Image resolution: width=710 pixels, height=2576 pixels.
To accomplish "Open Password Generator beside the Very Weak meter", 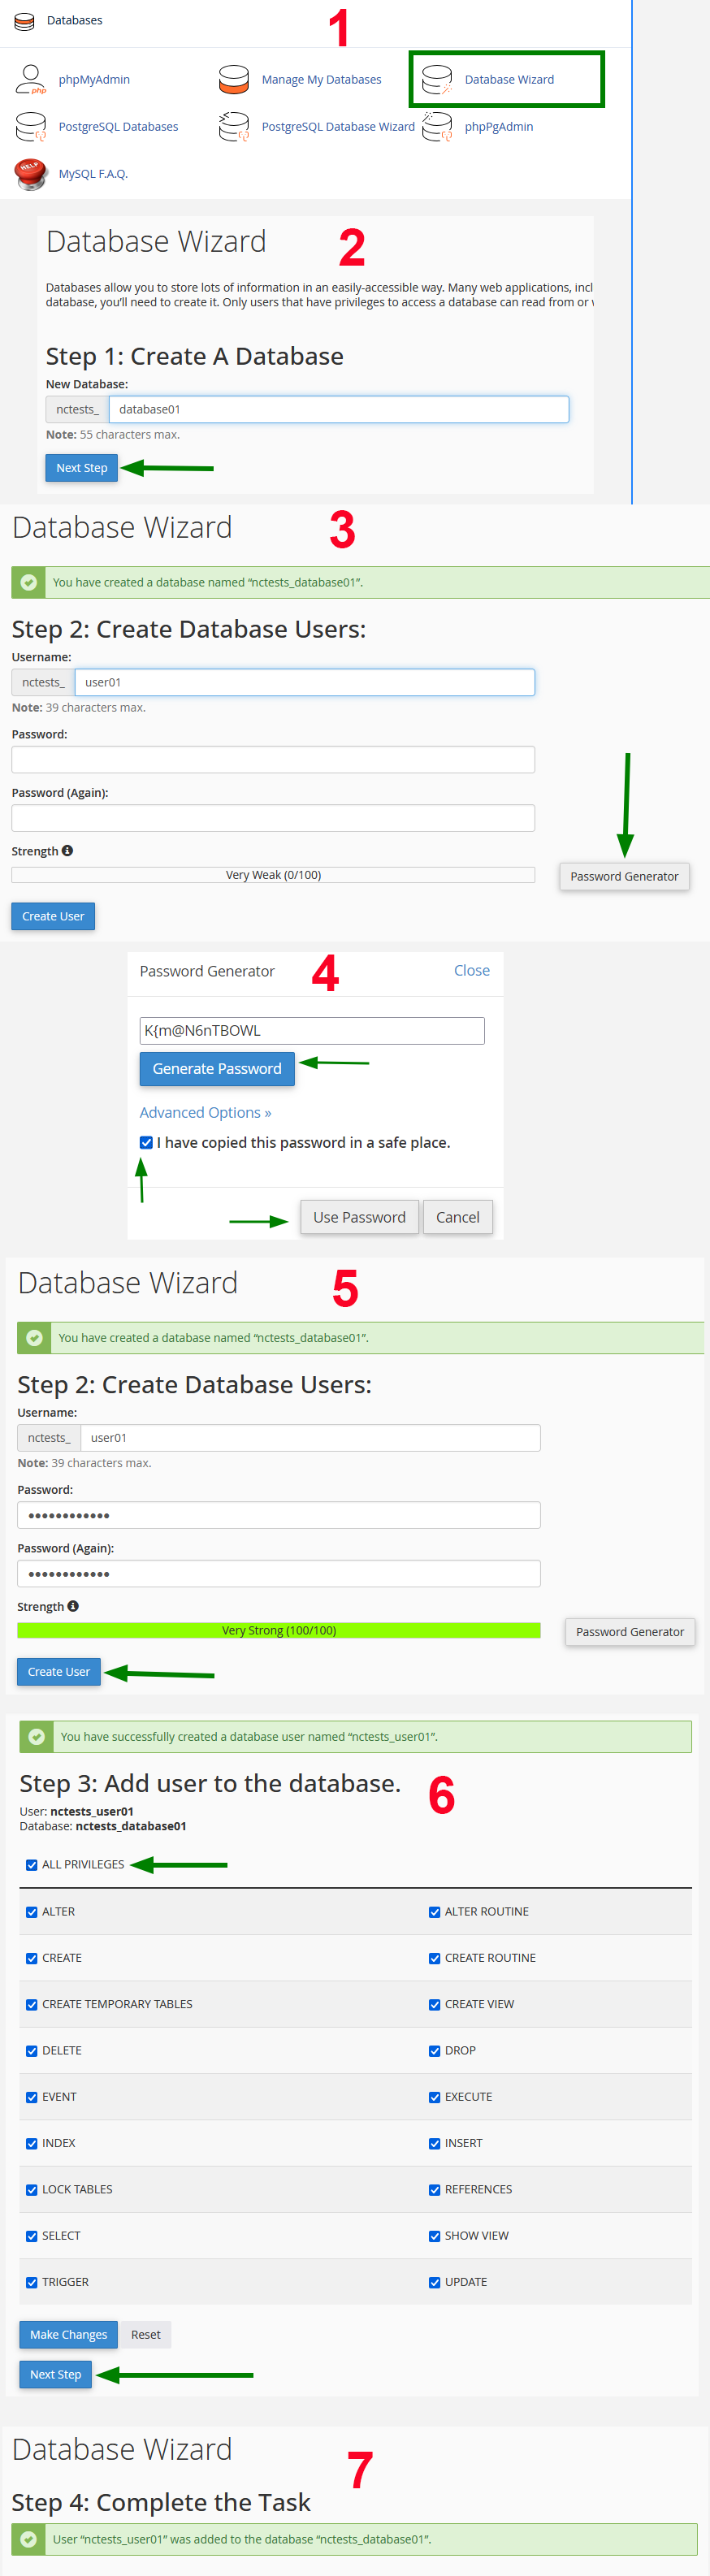I will point(624,877).
